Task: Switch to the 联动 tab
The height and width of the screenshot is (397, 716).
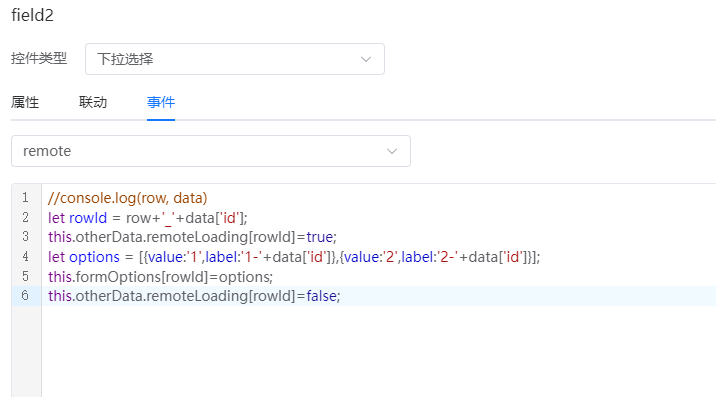Action: [93, 102]
